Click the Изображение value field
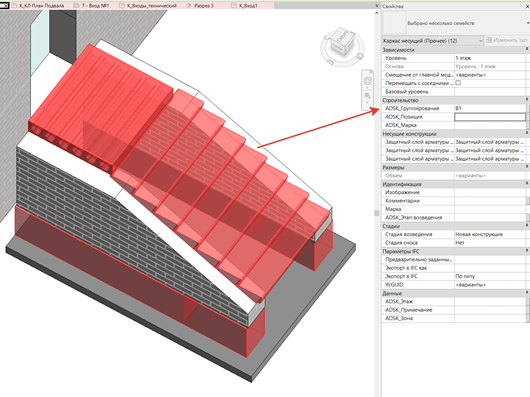 tap(490, 192)
